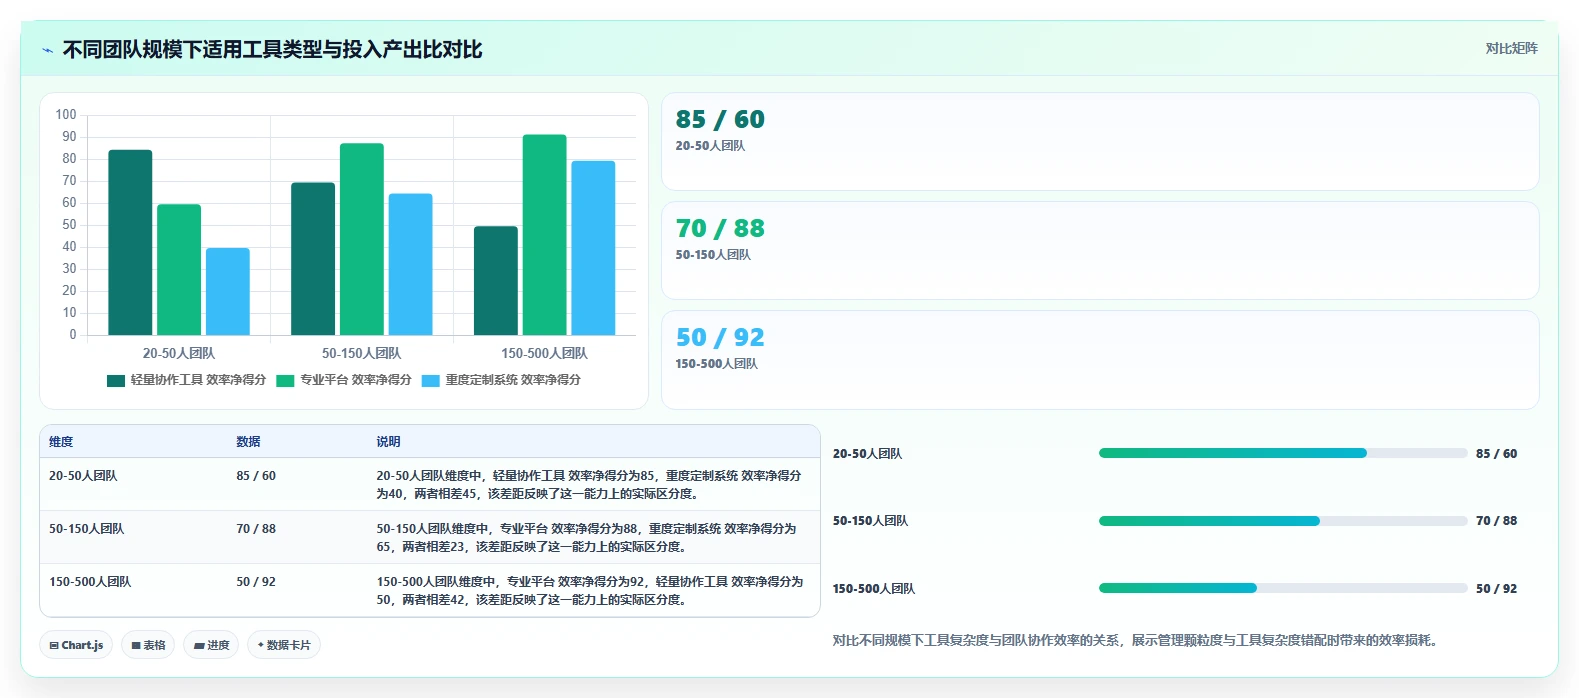Image resolution: width=1579 pixels, height=698 pixels.
Task: Click the 进度 tag chip
Action: coord(212,645)
